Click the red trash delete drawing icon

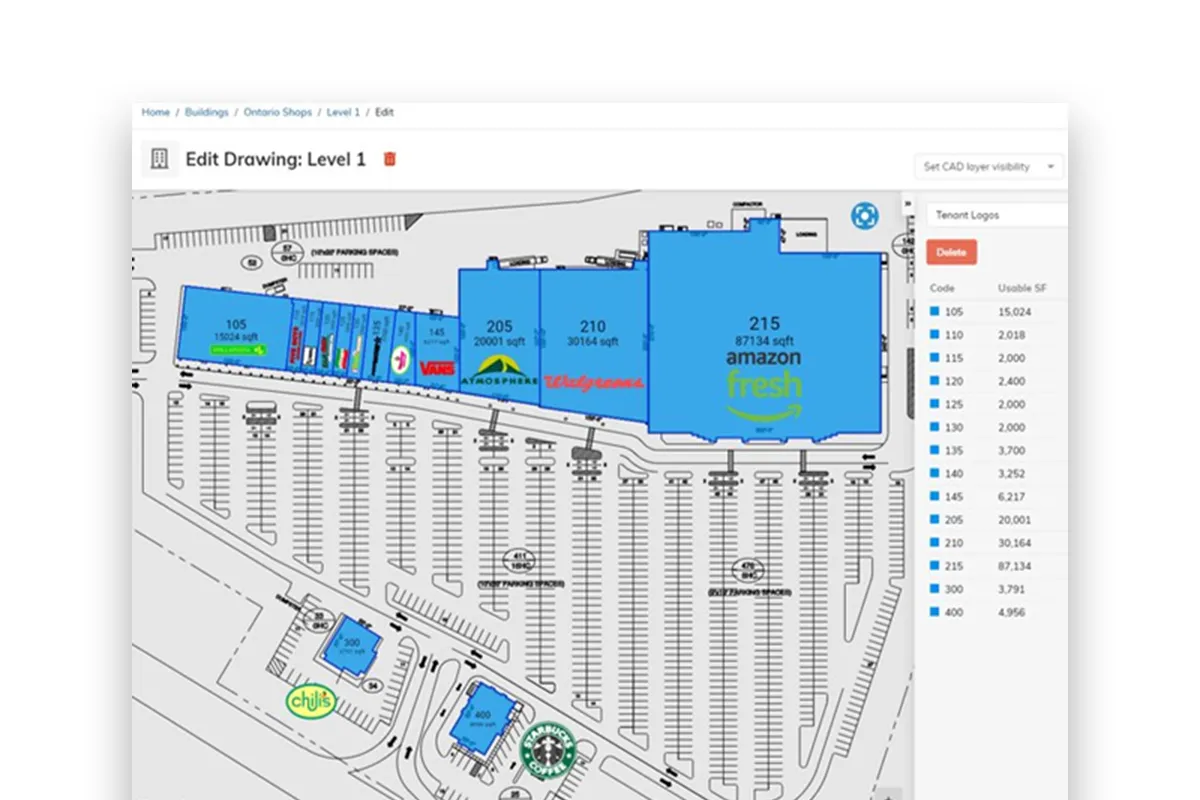(391, 159)
